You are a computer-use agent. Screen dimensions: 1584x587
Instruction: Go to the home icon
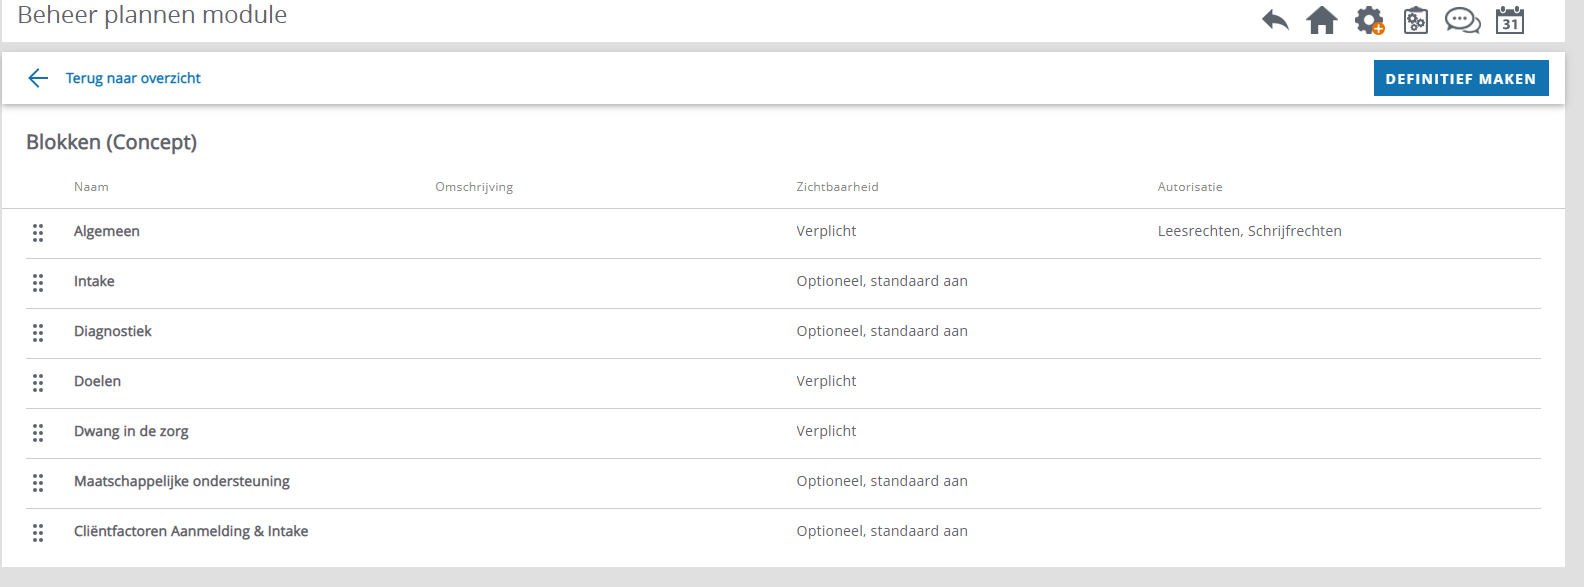[1322, 20]
